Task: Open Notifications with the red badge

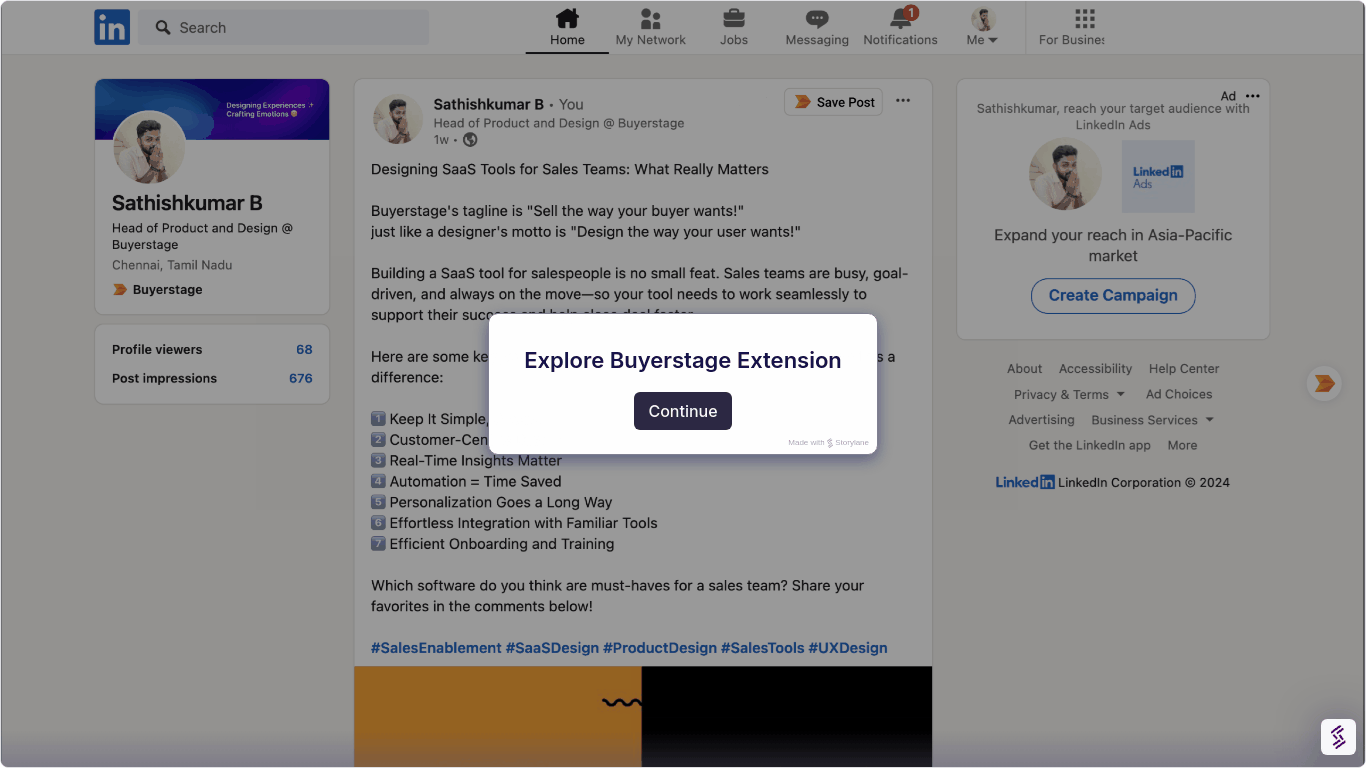Action: 901,27
